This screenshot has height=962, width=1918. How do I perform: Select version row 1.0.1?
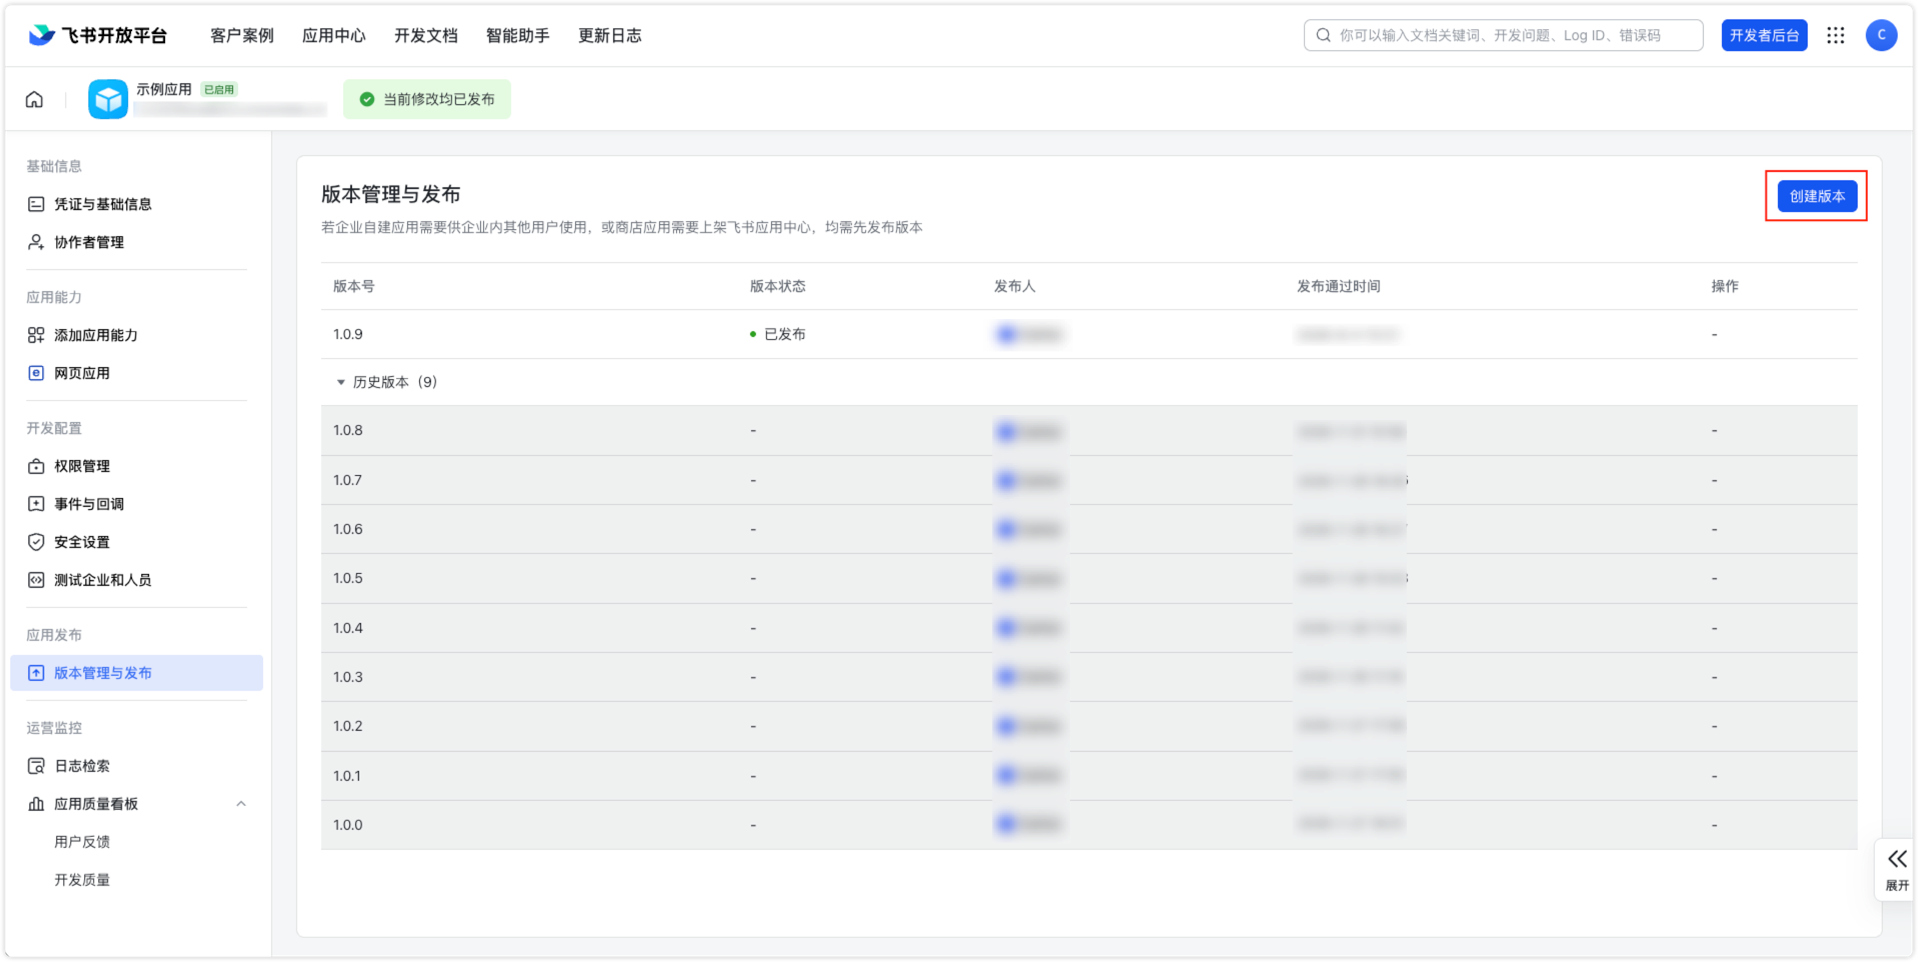tap(1089, 776)
